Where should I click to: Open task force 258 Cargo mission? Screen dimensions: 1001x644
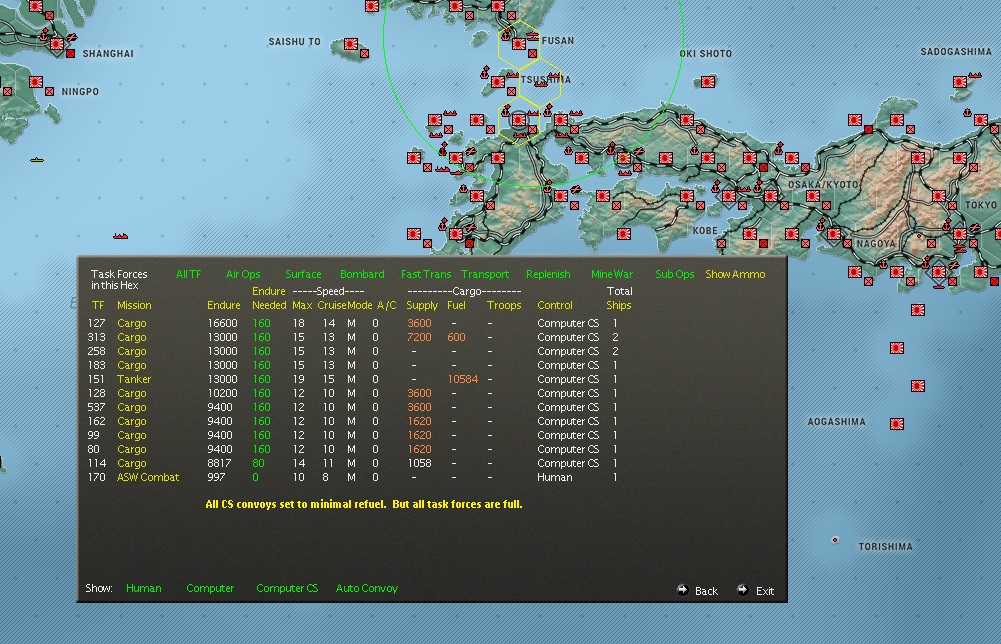132,351
